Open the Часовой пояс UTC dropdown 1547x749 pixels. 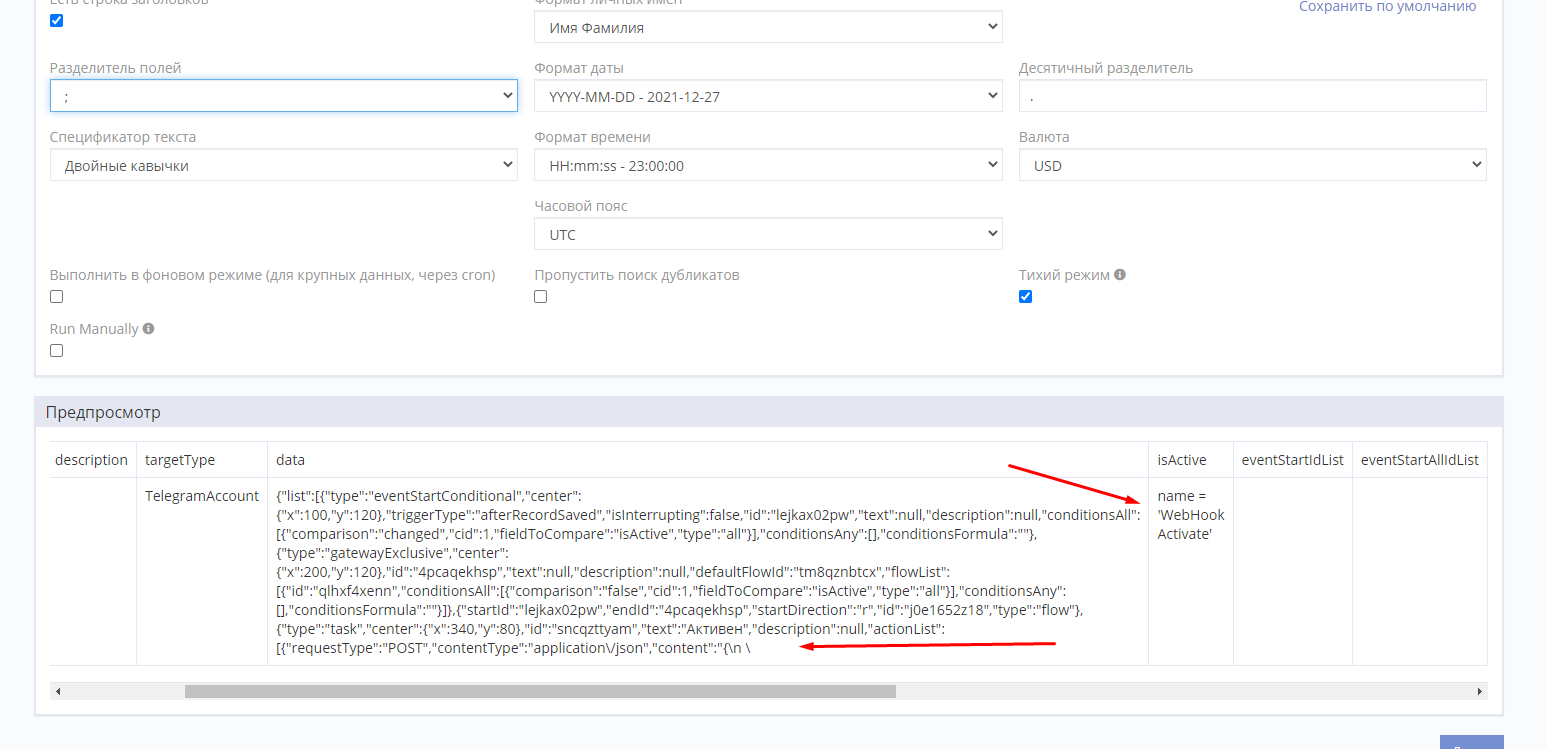pos(767,234)
